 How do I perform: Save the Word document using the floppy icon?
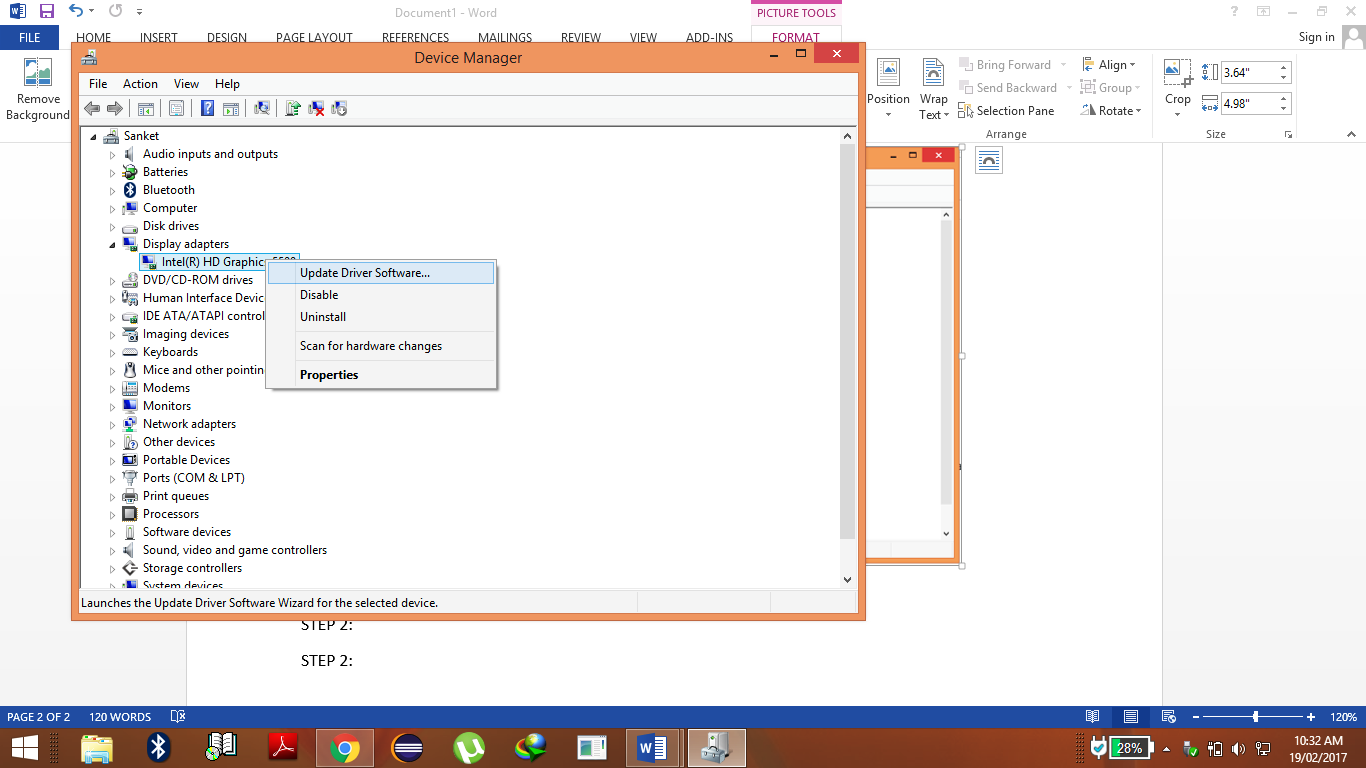tap(47, 12)
